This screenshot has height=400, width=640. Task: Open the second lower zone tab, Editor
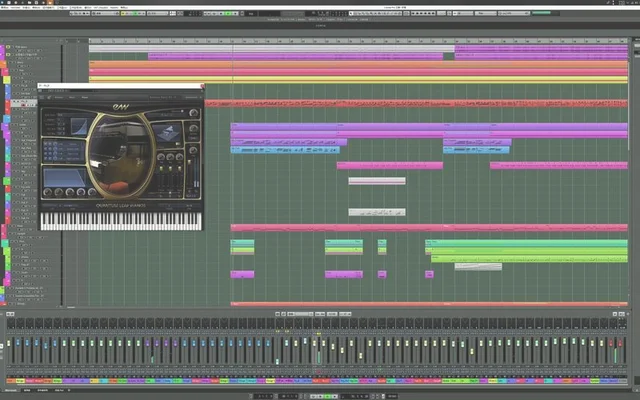click(27, 391)
